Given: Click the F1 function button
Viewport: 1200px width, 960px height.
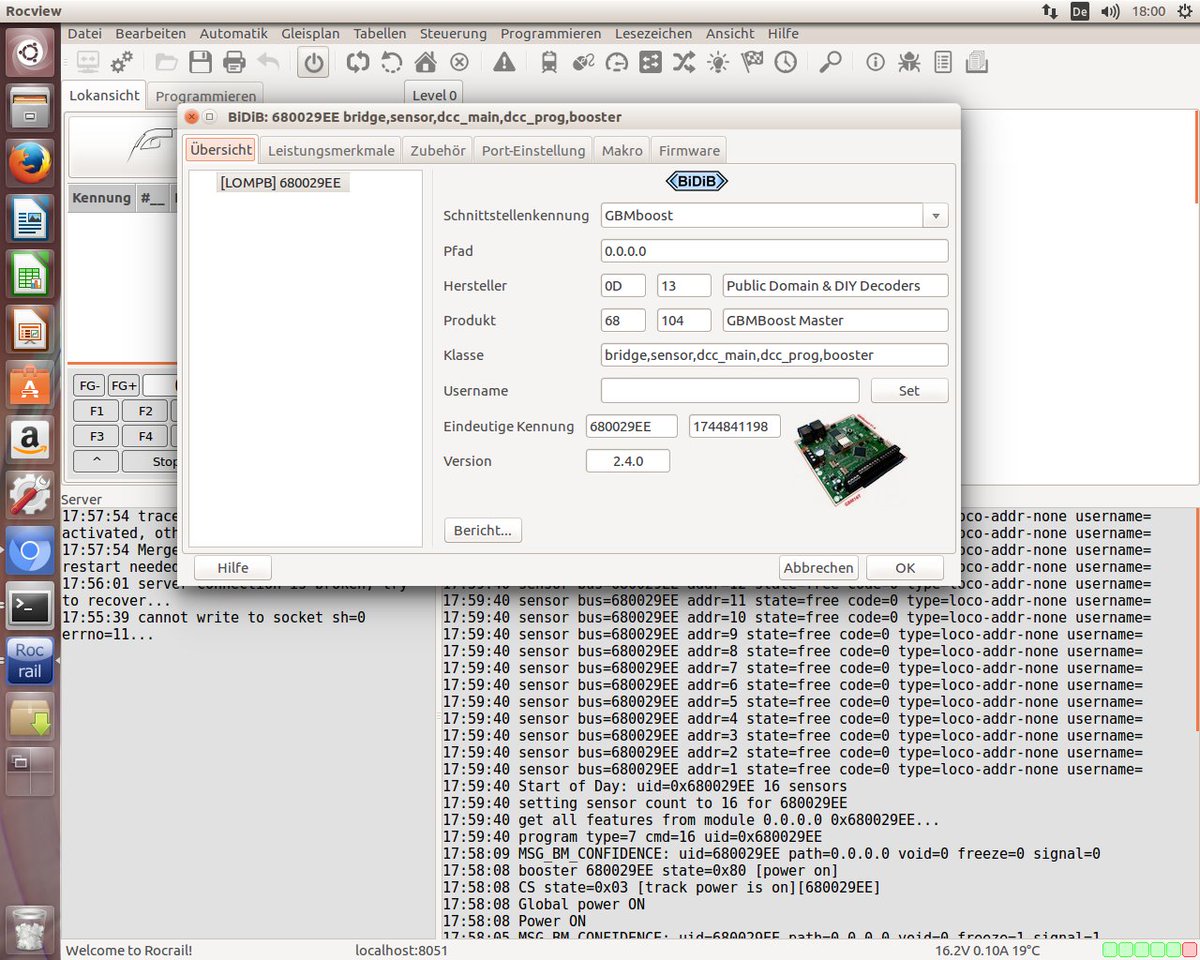Looking at the screenshot, I should coord(96,411).
